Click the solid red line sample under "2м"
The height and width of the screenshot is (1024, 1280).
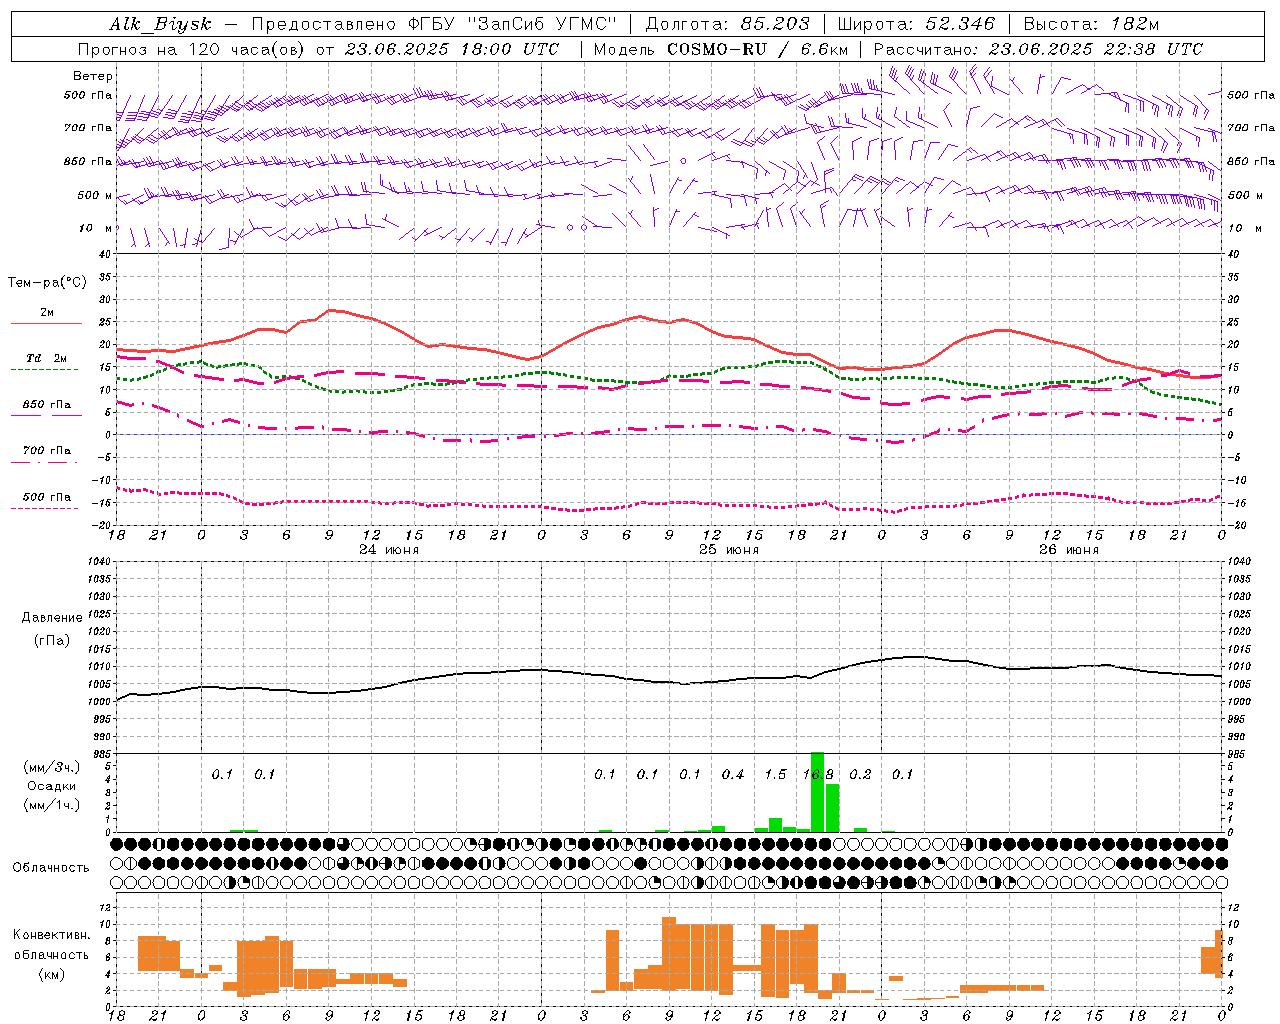coord(47,324)
